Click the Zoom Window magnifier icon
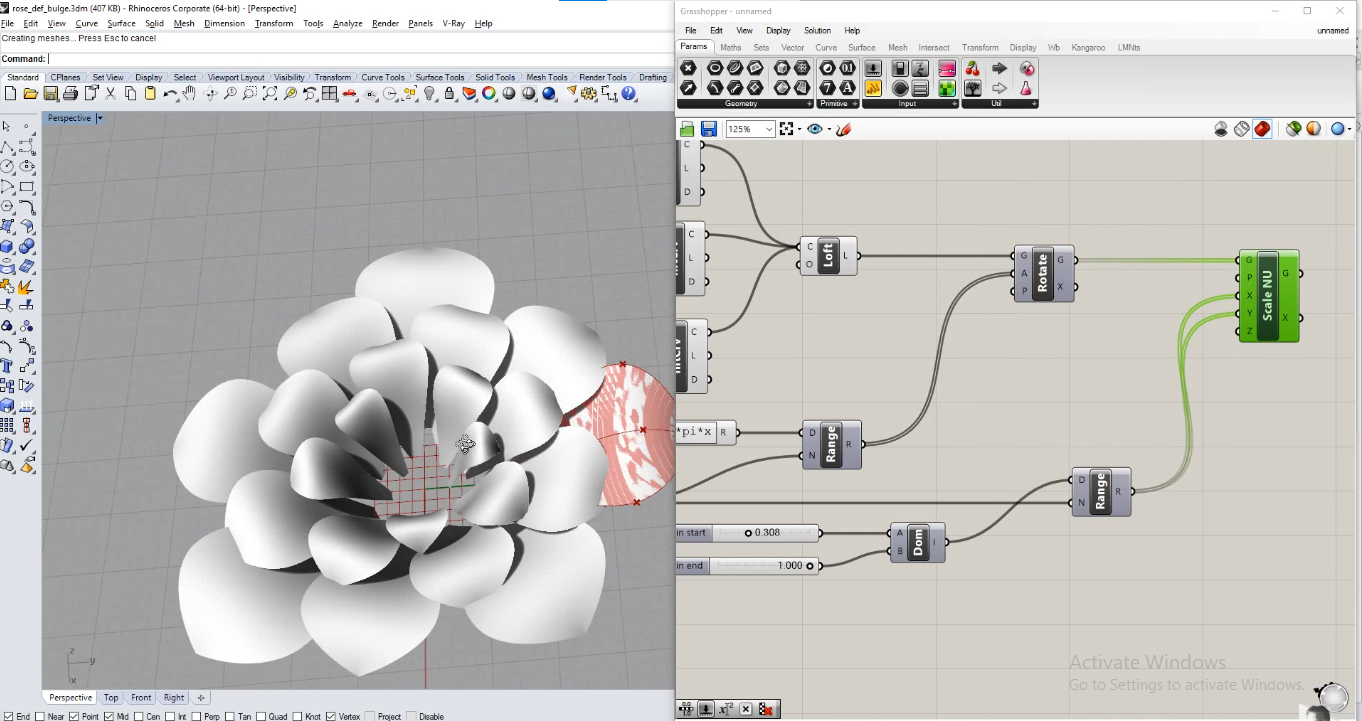The width and height of the screenshot is (1362, 721). (x=250, y=93)
